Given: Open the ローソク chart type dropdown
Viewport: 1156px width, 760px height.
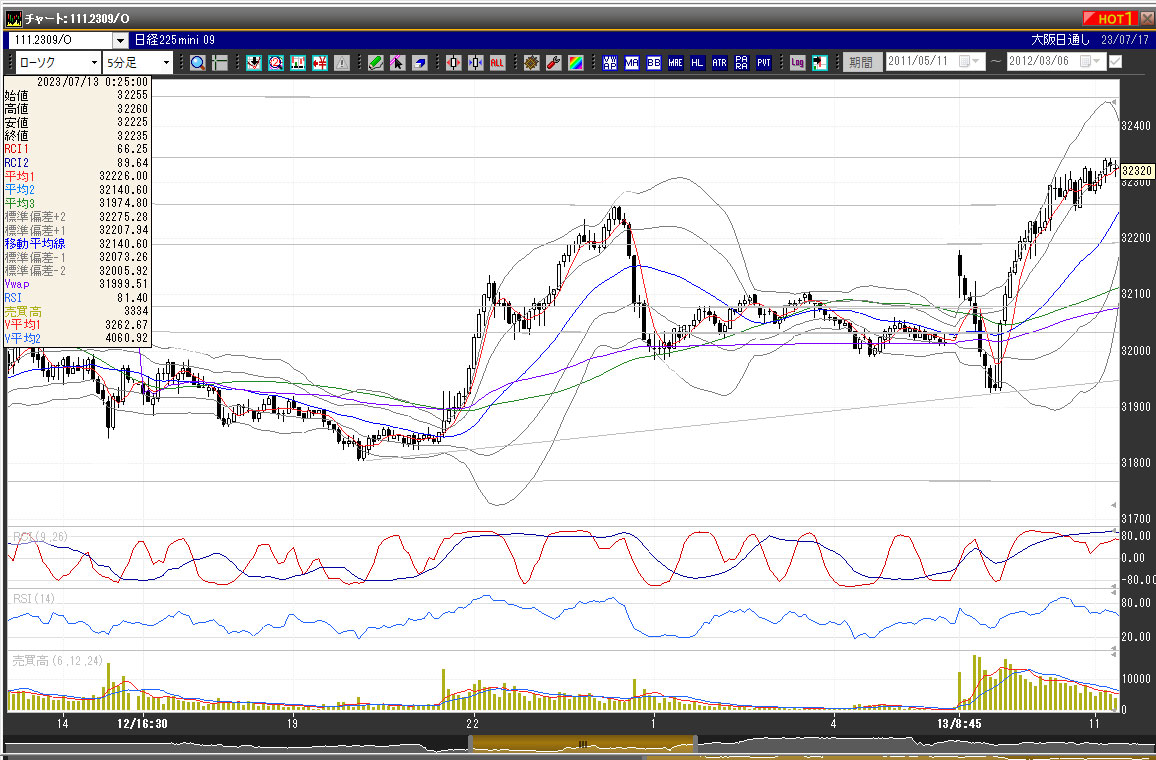Looking at the screenshot, I should pyautogui.click(x=94, y=63).
